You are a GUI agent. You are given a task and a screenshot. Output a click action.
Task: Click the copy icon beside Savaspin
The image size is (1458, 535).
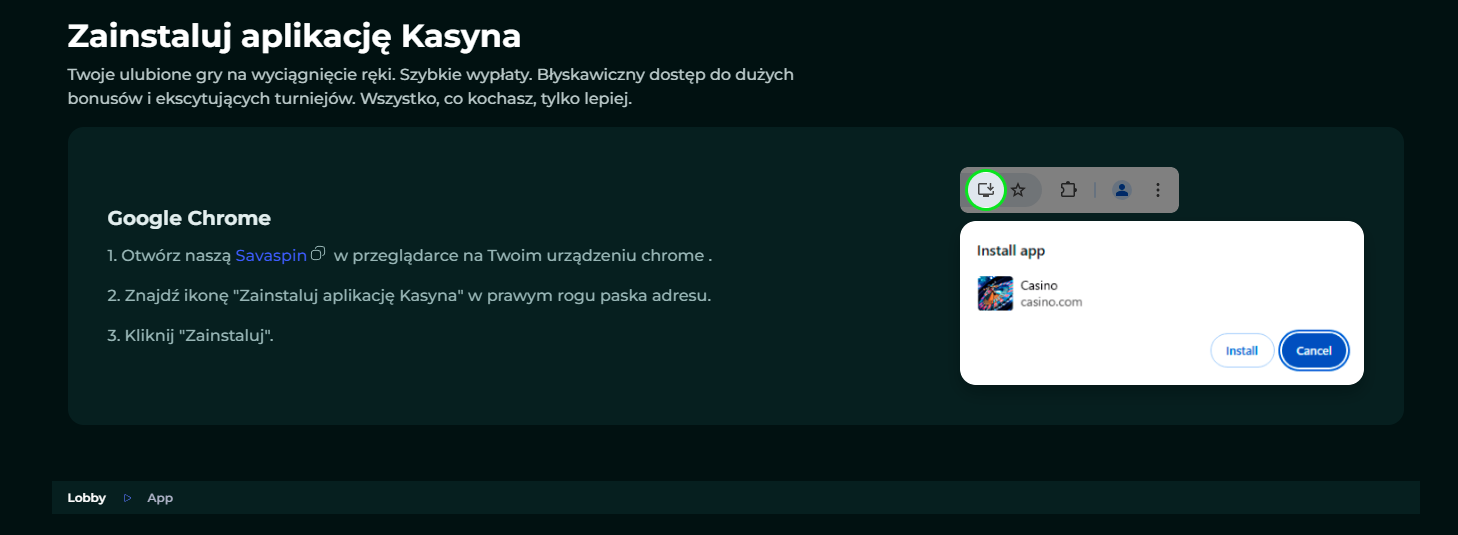tap(318, 253)
